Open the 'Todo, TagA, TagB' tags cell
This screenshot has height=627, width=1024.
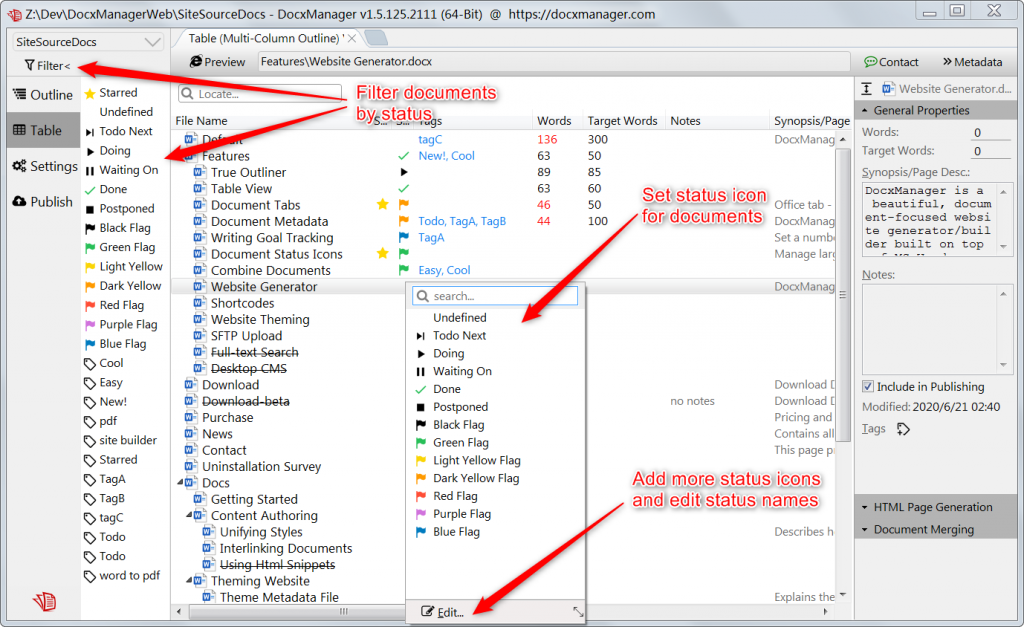[x=462, y=221]
